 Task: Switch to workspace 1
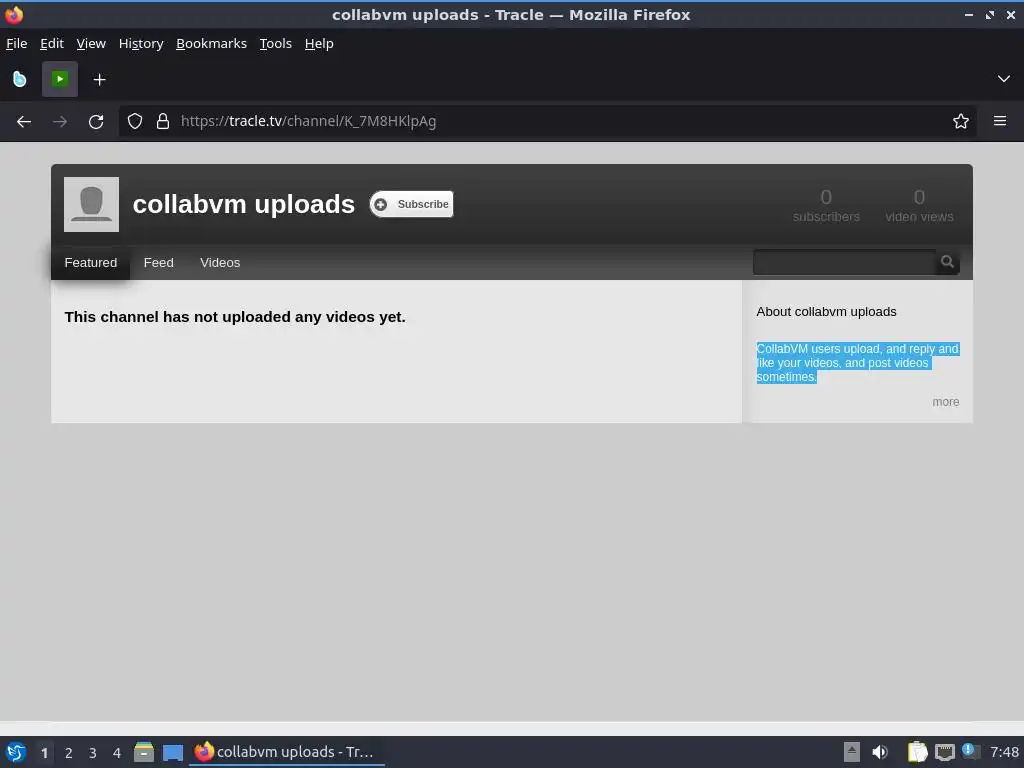pos(44,753)
